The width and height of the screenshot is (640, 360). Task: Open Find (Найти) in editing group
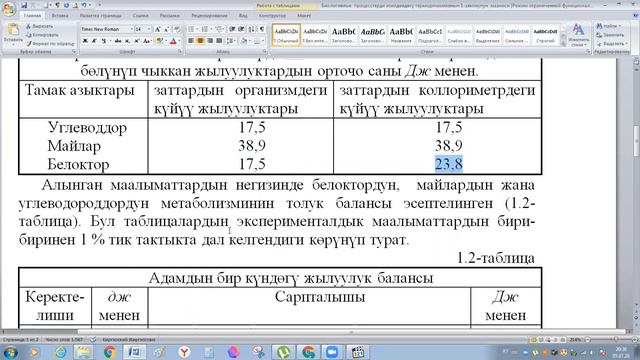(x=609, y=26)
